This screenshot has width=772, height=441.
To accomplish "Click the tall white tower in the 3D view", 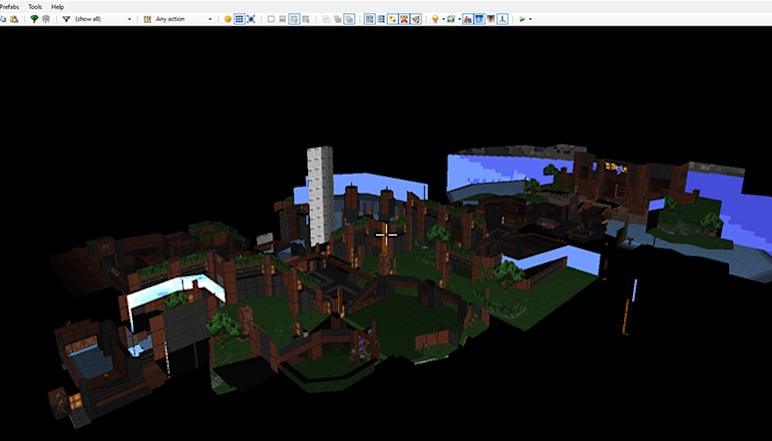I will pos(320,195).
